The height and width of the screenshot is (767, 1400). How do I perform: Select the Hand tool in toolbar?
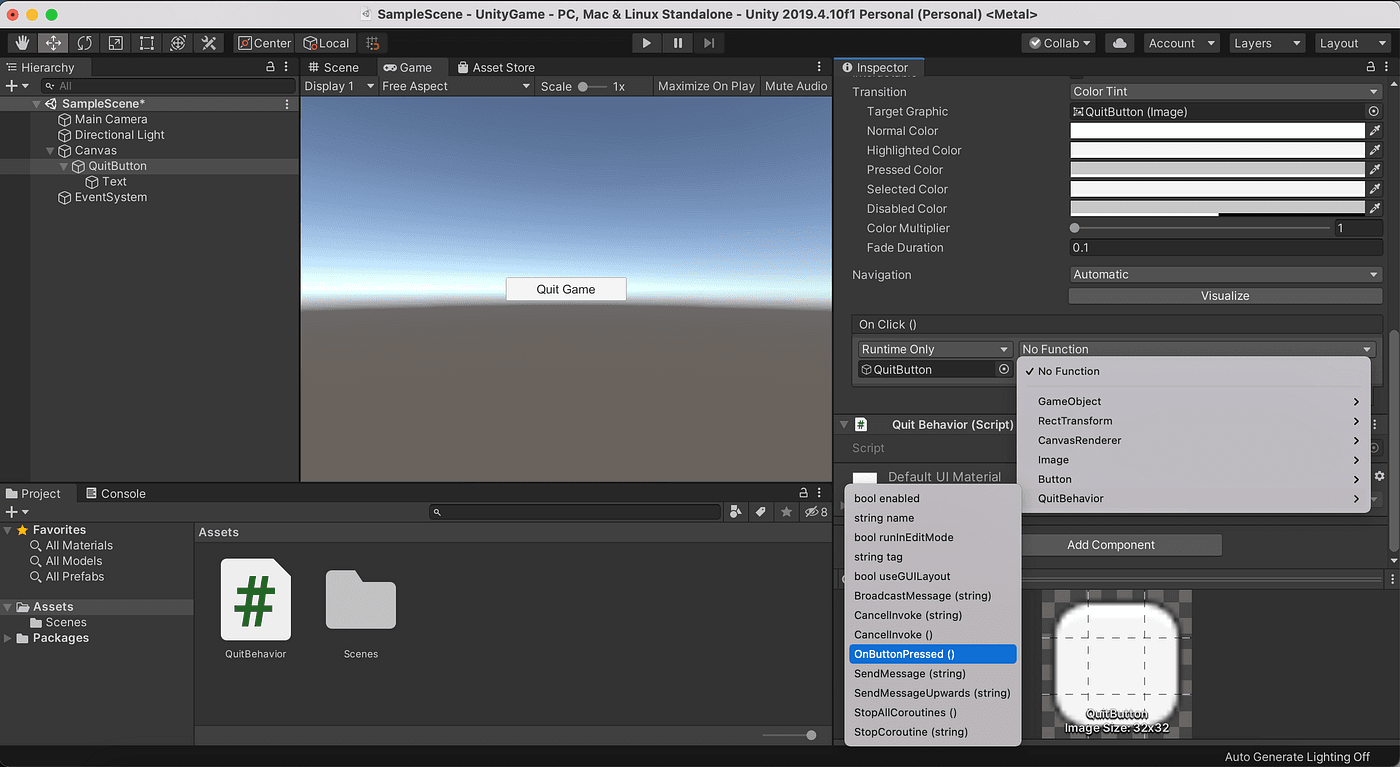(23, 43)
